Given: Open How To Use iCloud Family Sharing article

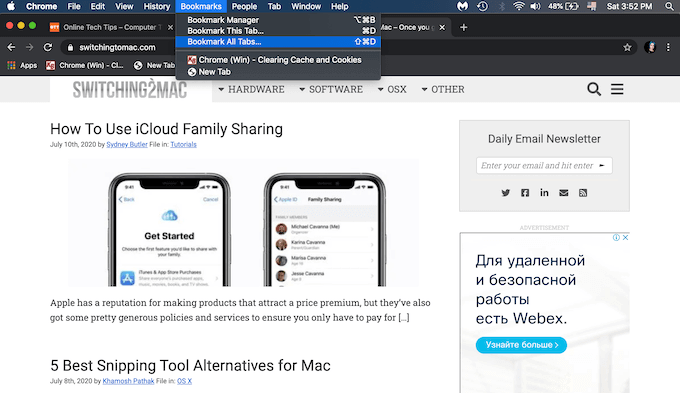Looking at the screenshot, I should 167,129.
